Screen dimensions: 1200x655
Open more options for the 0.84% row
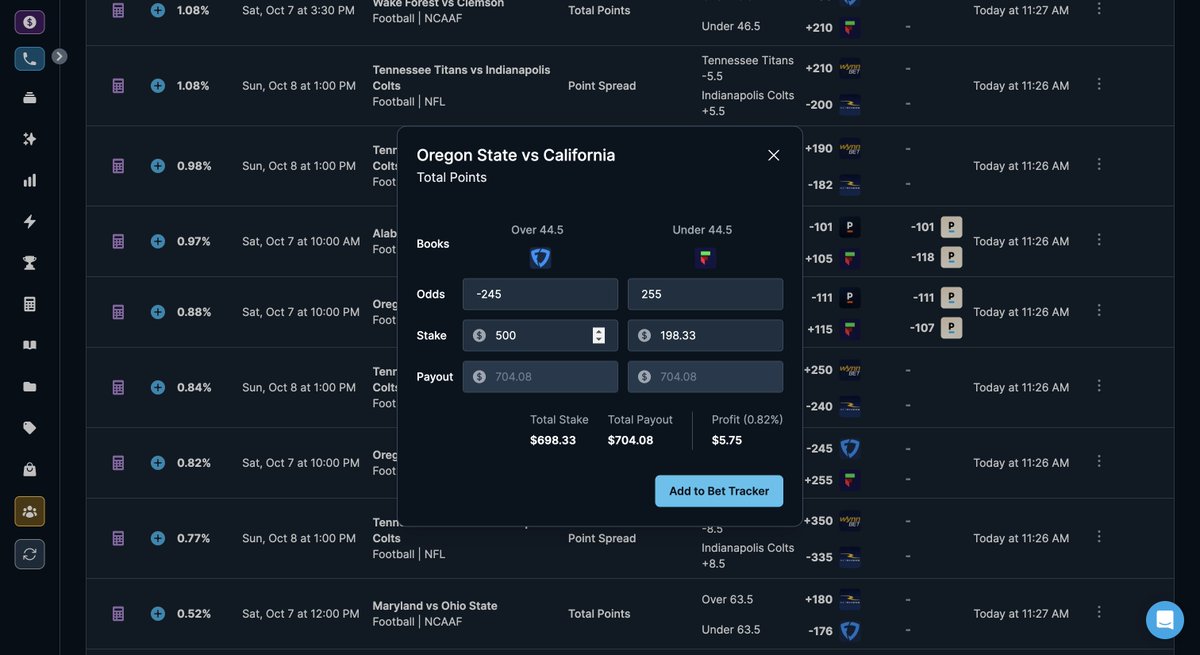[1099, 385]
